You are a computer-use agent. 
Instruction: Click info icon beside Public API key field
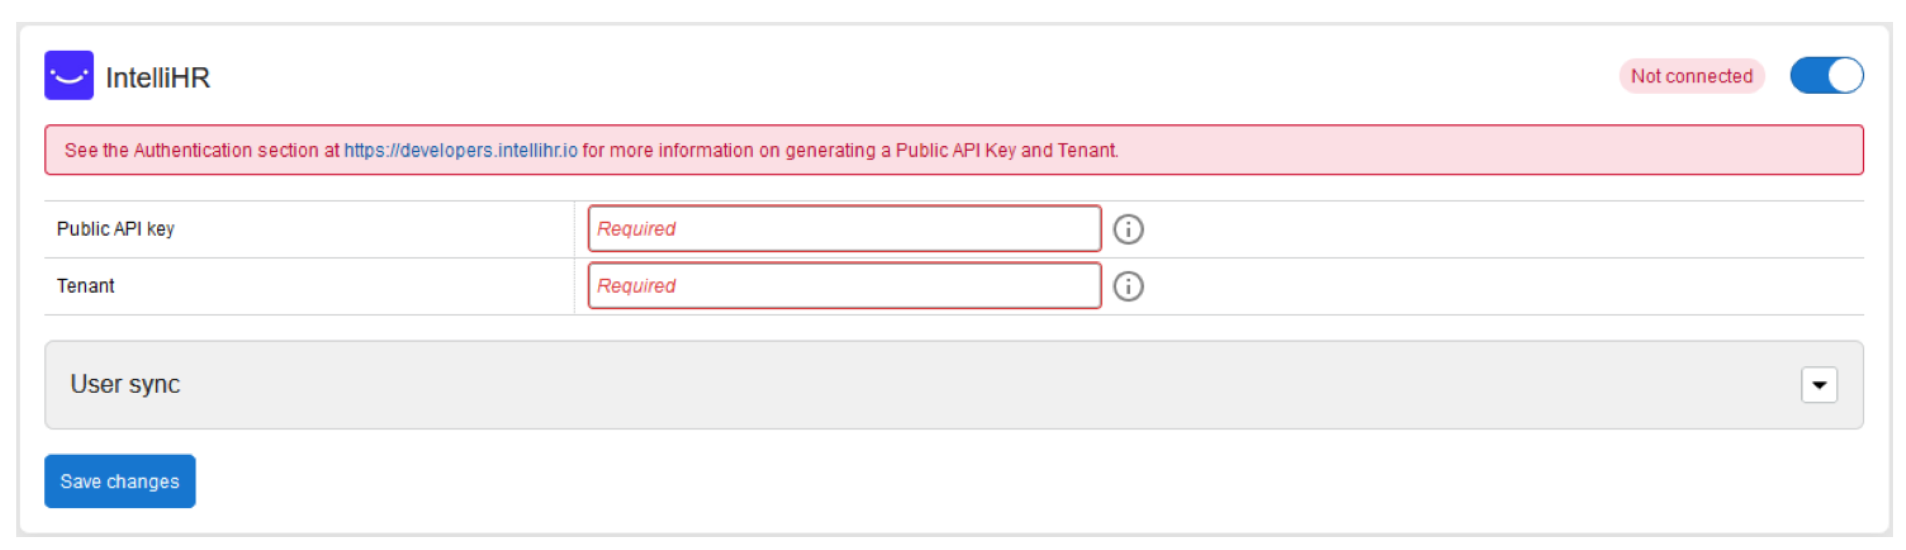coord(1128,229)
